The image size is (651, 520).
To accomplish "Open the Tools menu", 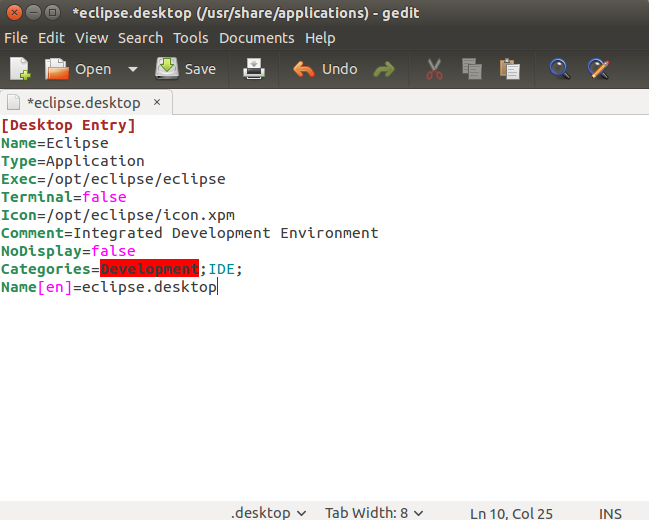I will [x=191, y=38].
